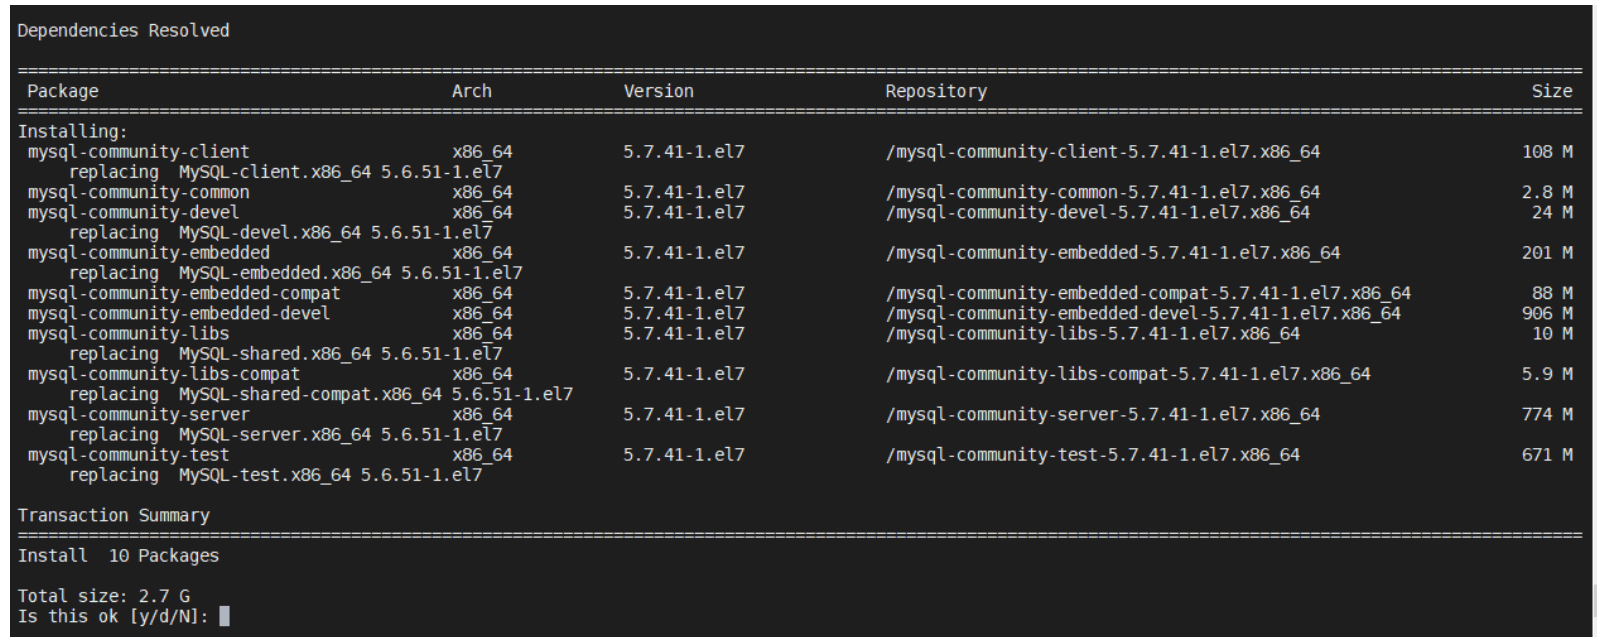Click the Version column header

[658, 91]
